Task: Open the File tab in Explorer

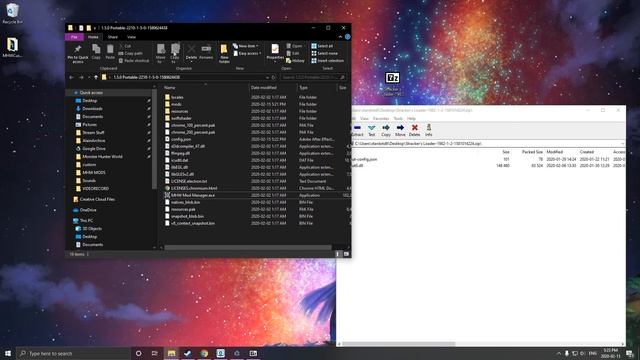Action: pyautogui.click(x=74, y=37)
